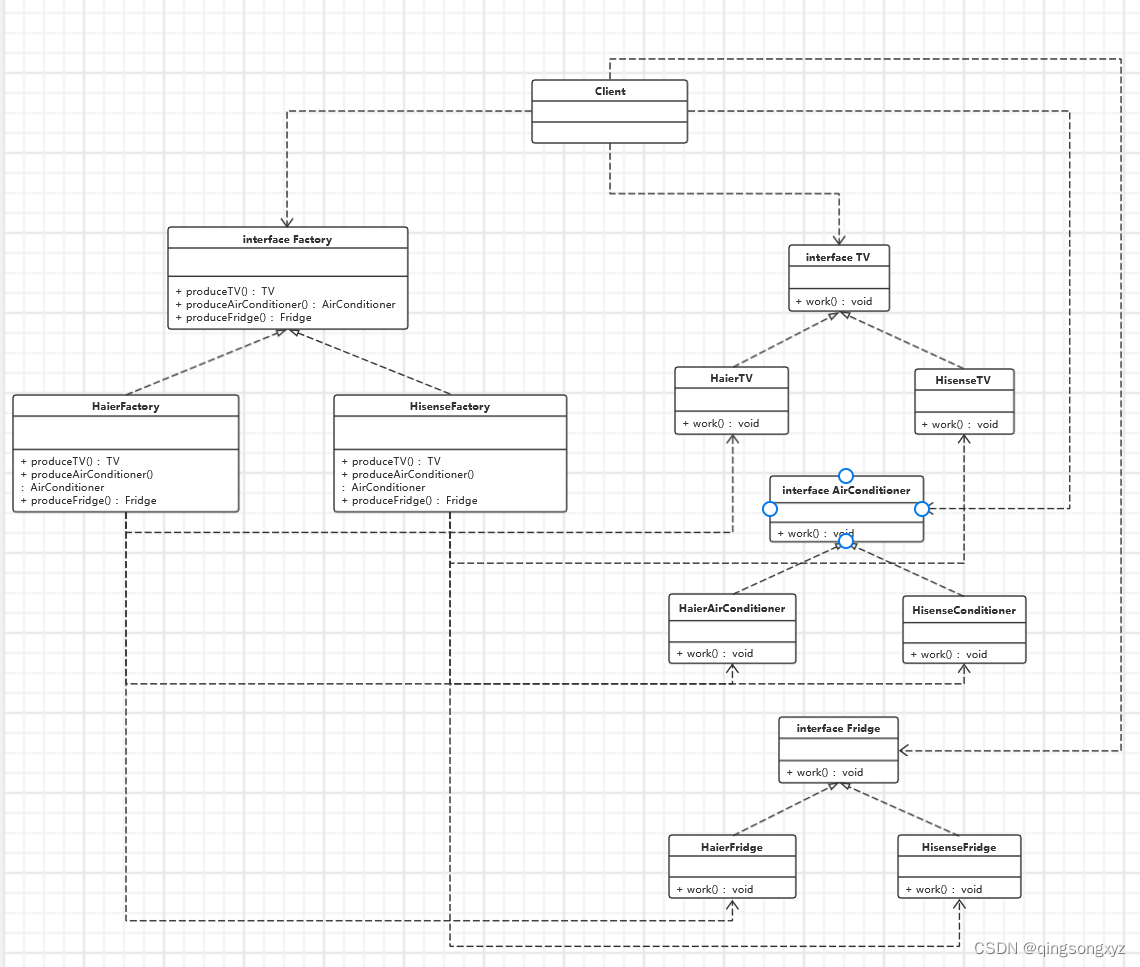Select work() method in interface TV
Image resolution: width=1140 pixels, height=967 pixels.
tap(833, 301)
